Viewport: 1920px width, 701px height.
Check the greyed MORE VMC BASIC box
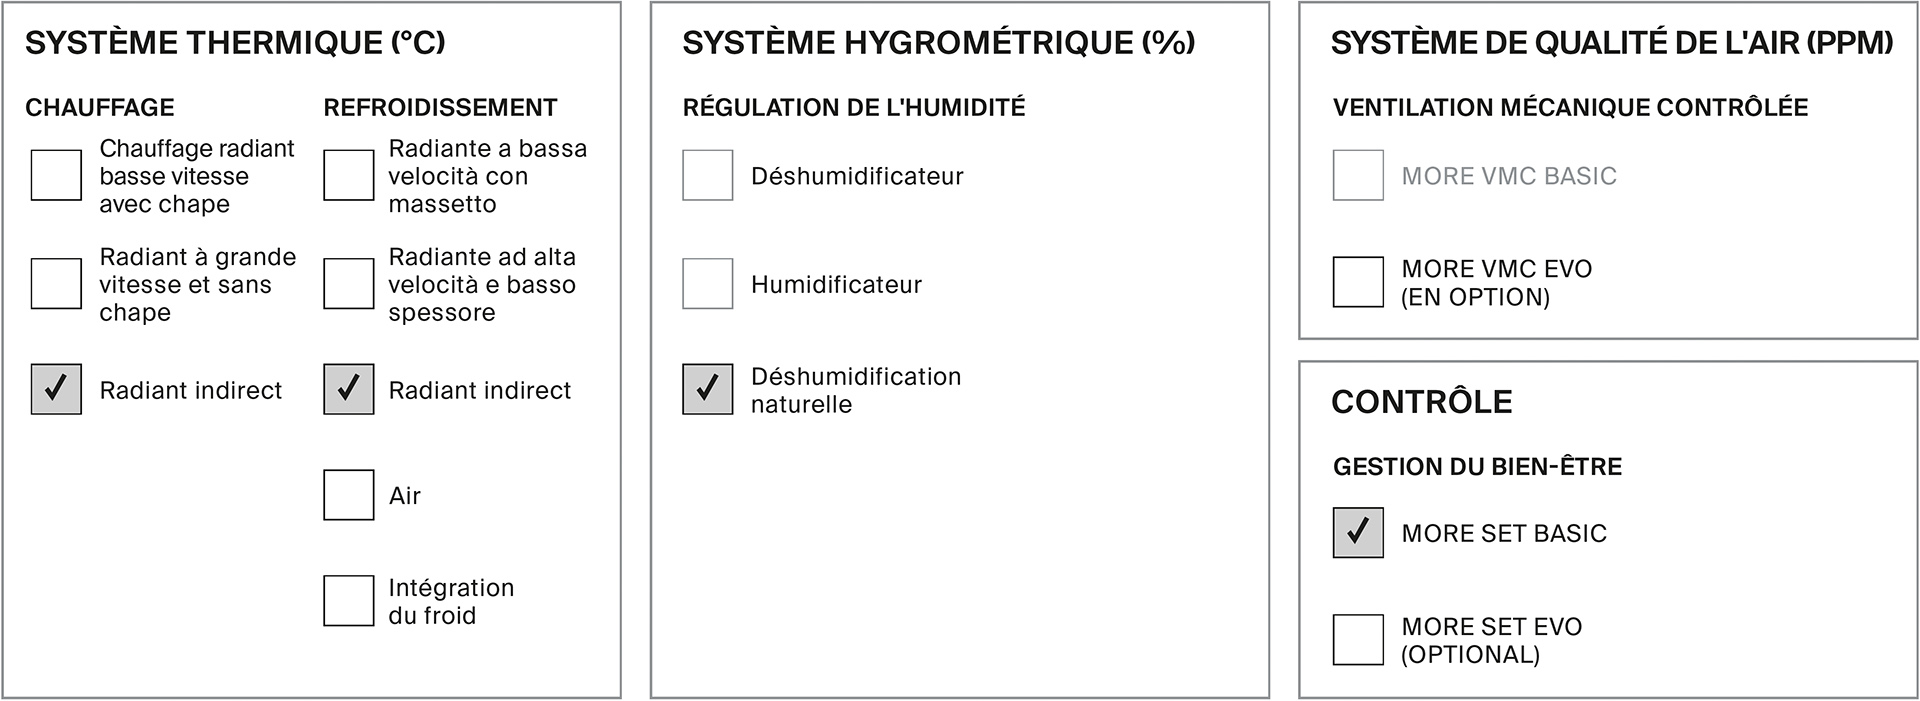click(1358, 175)
